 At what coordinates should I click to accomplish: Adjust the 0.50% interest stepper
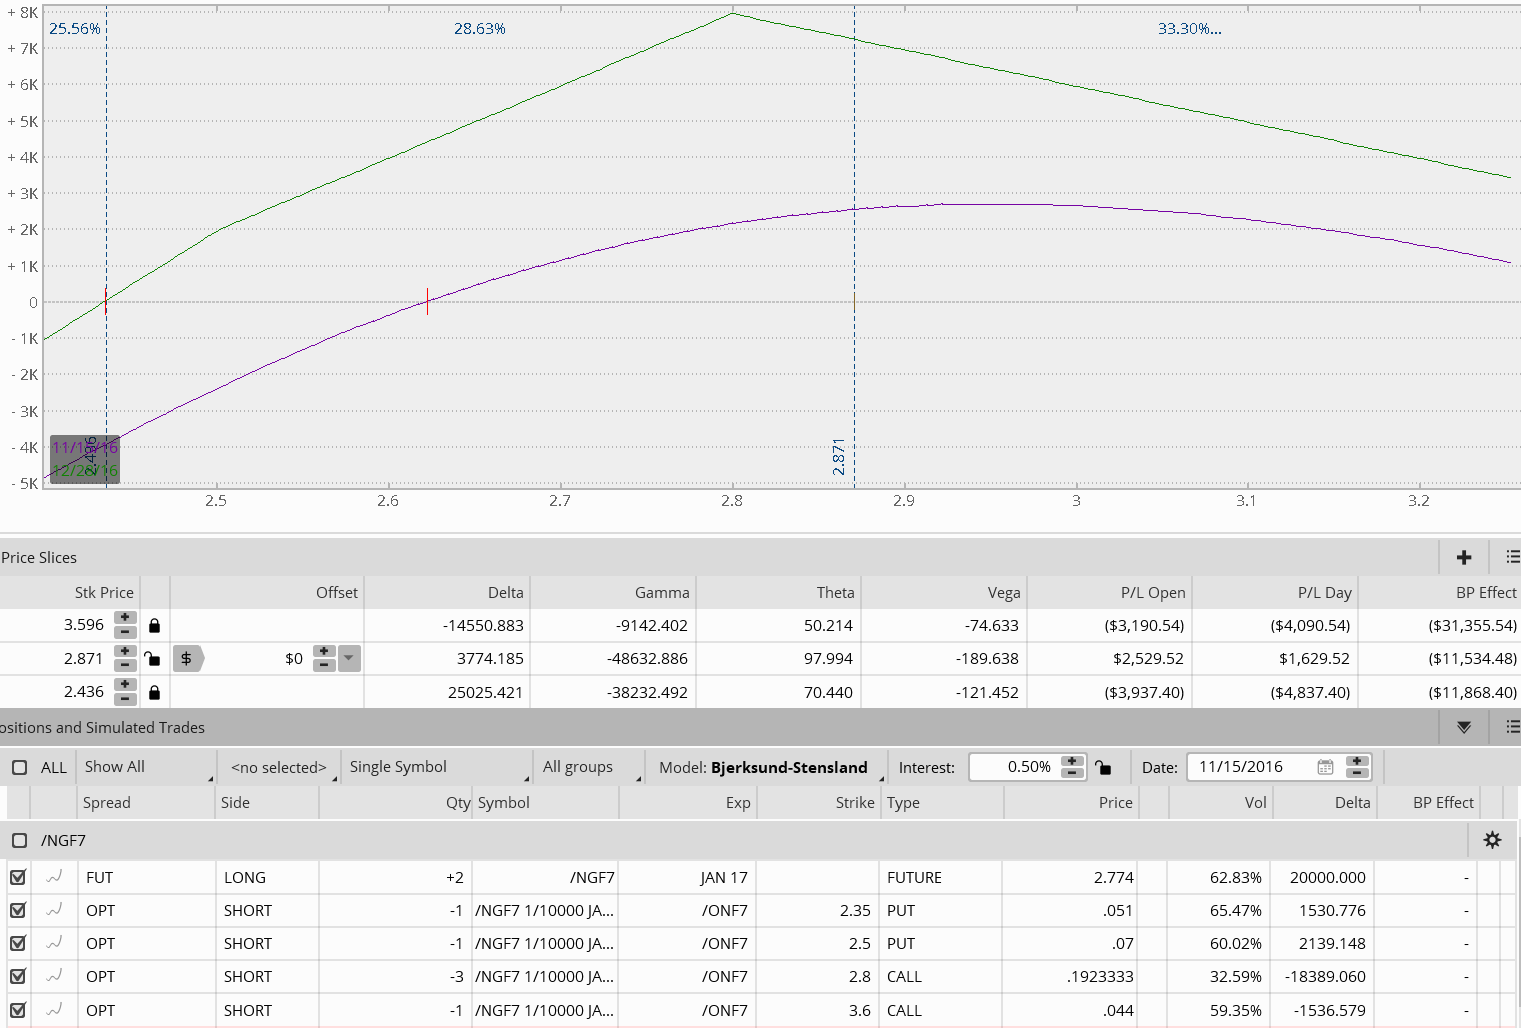(x=1072, y=767)
